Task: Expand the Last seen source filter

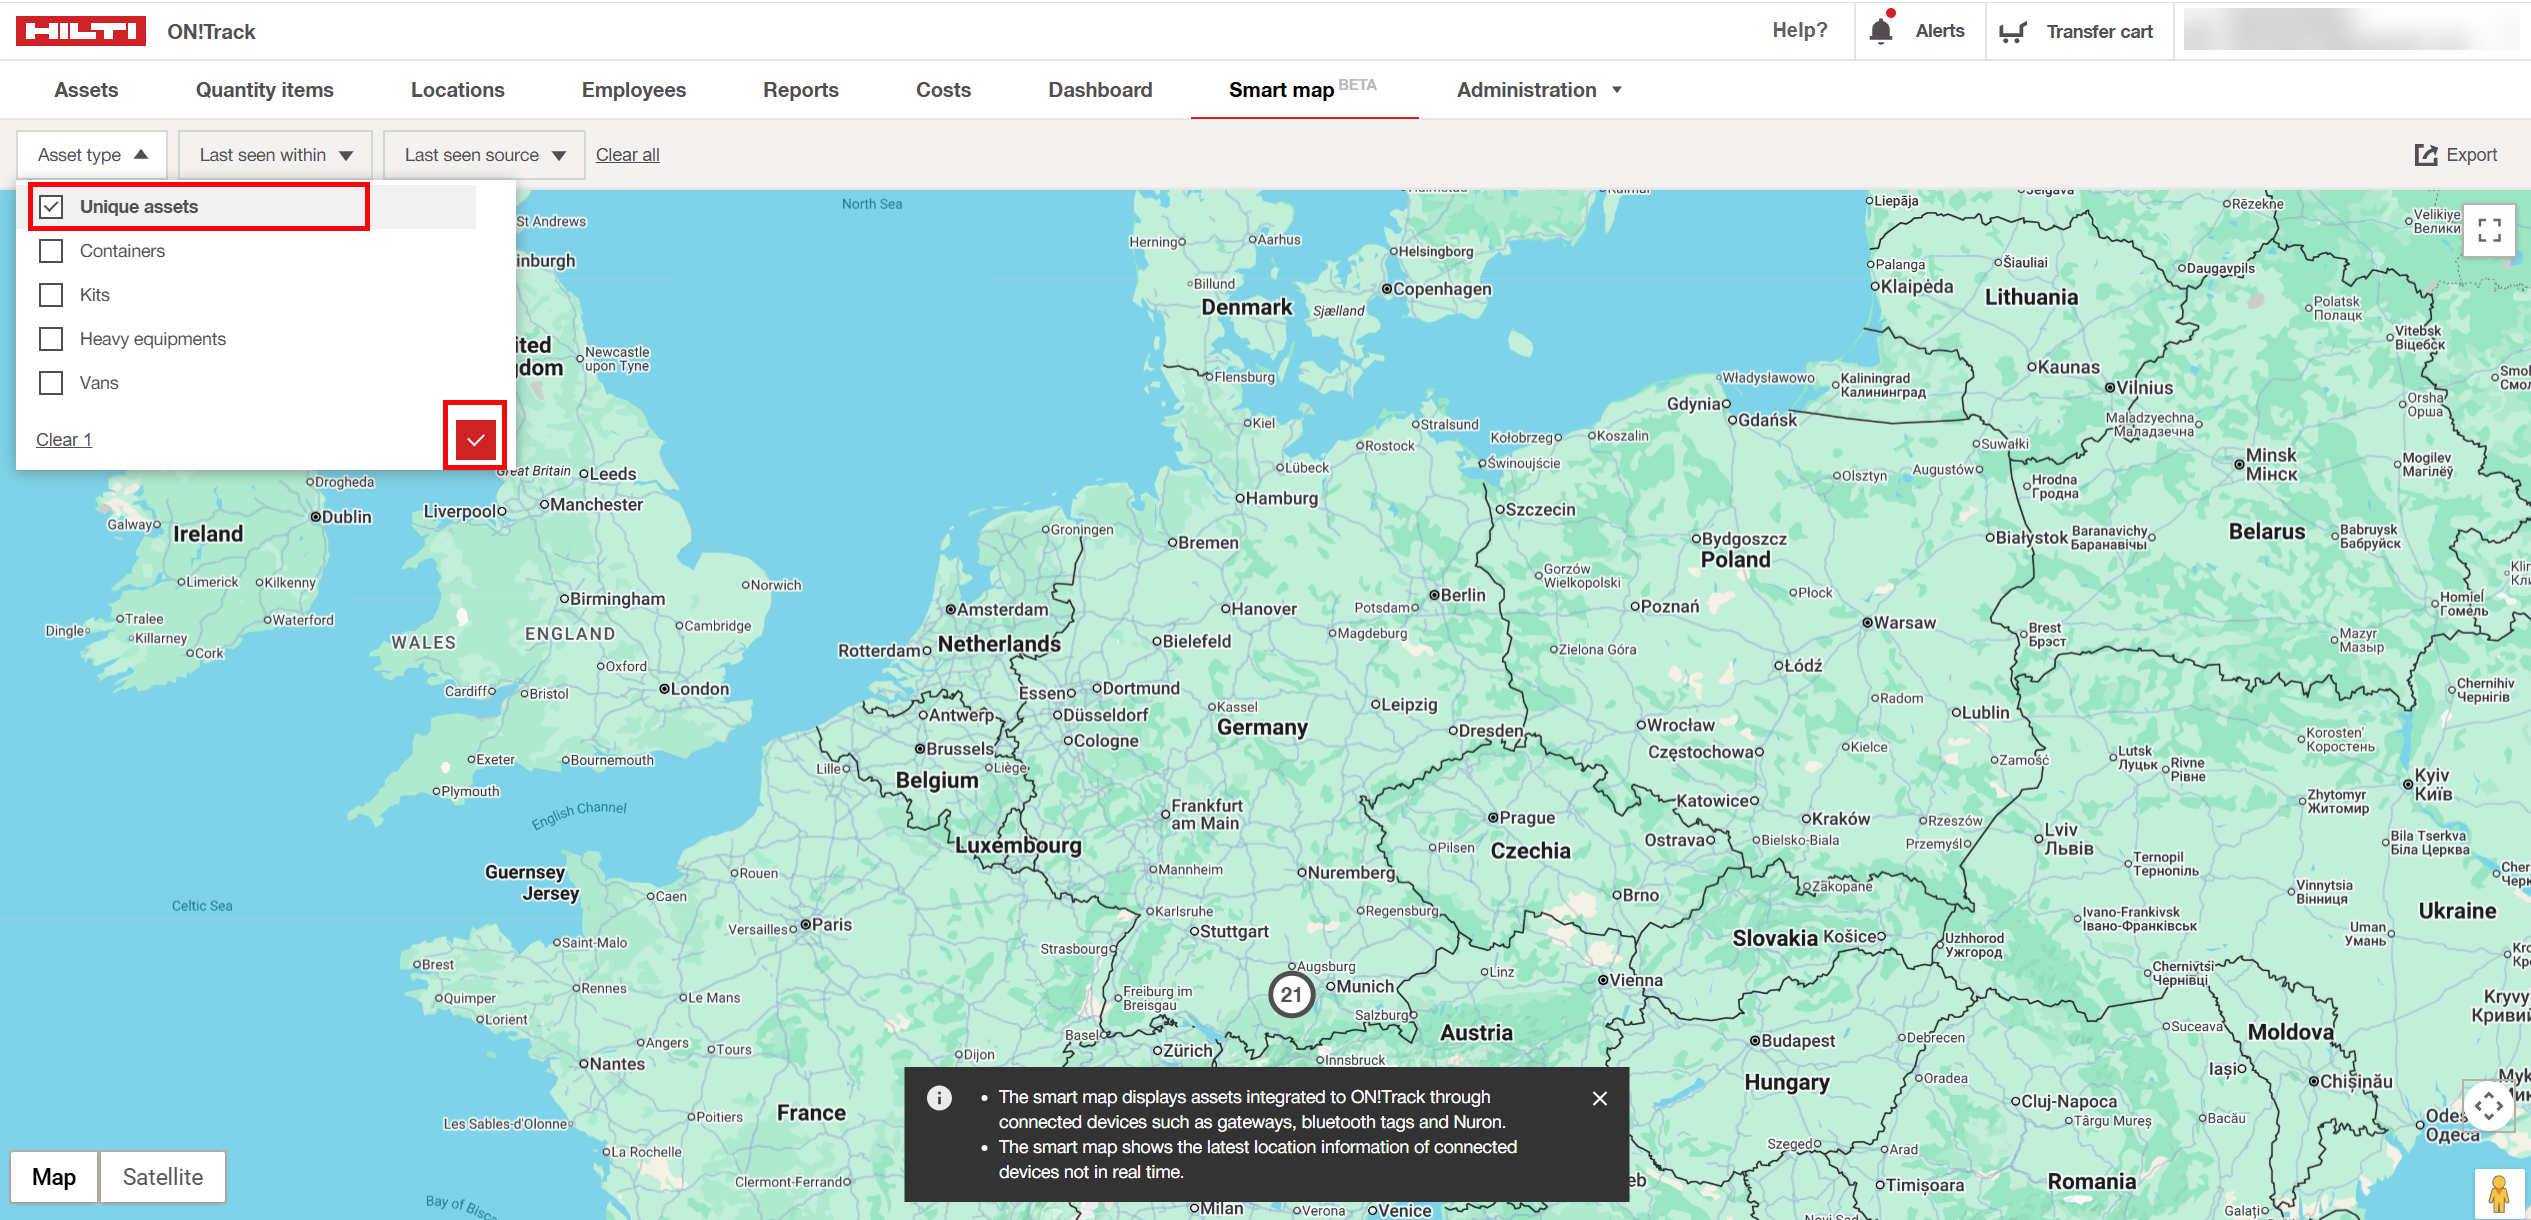Action: tap(484, 155)
